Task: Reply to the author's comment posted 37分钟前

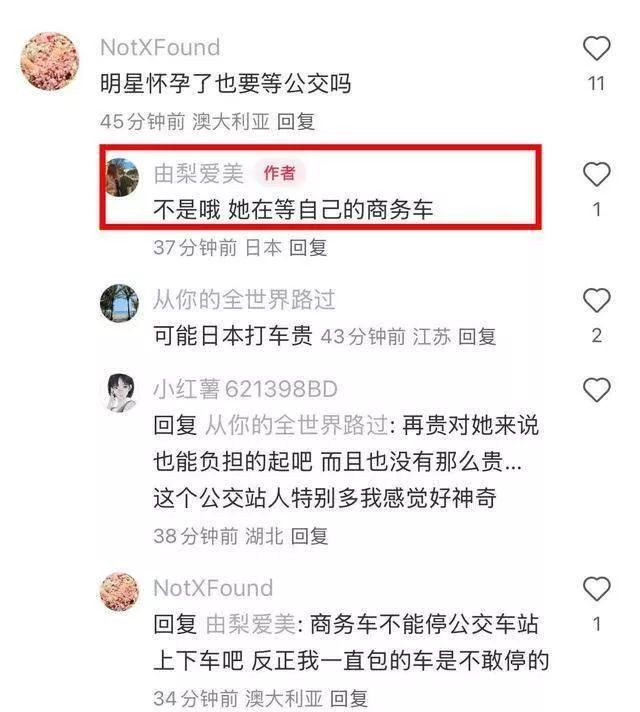Action: [308, 248]
